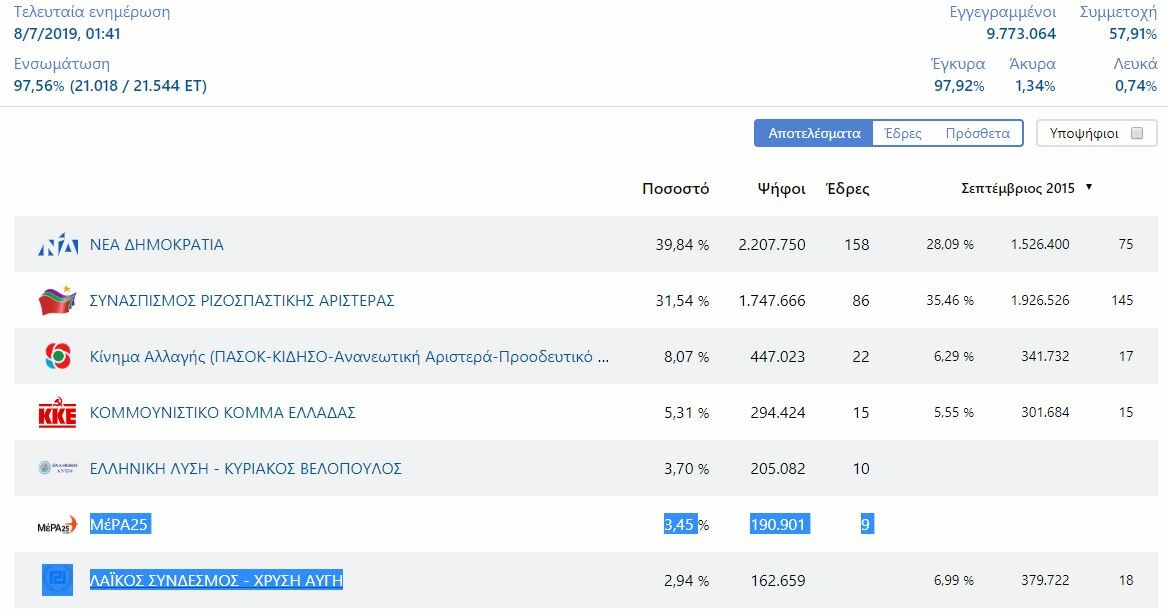Open ΛΑΪΚΟΣ ΣΥΝΔΕΣΜΟΣ - ΧΡΥΣΗ ΑΥΓΗ link

tap(216, 580)
